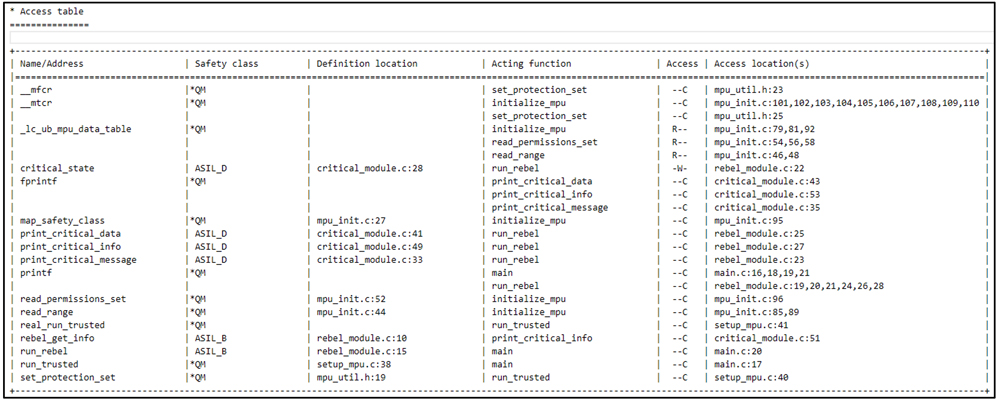Click the Name/Address column header
1000x402 pixels.
click(x=52, y=64)
